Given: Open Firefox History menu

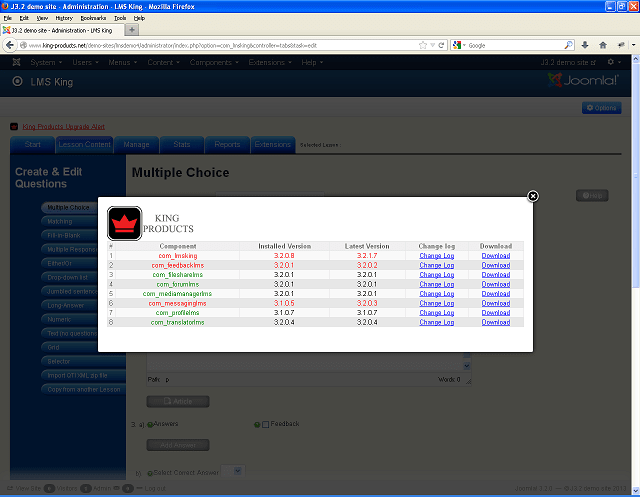Looking at the screenshot, I should (64, 18).
